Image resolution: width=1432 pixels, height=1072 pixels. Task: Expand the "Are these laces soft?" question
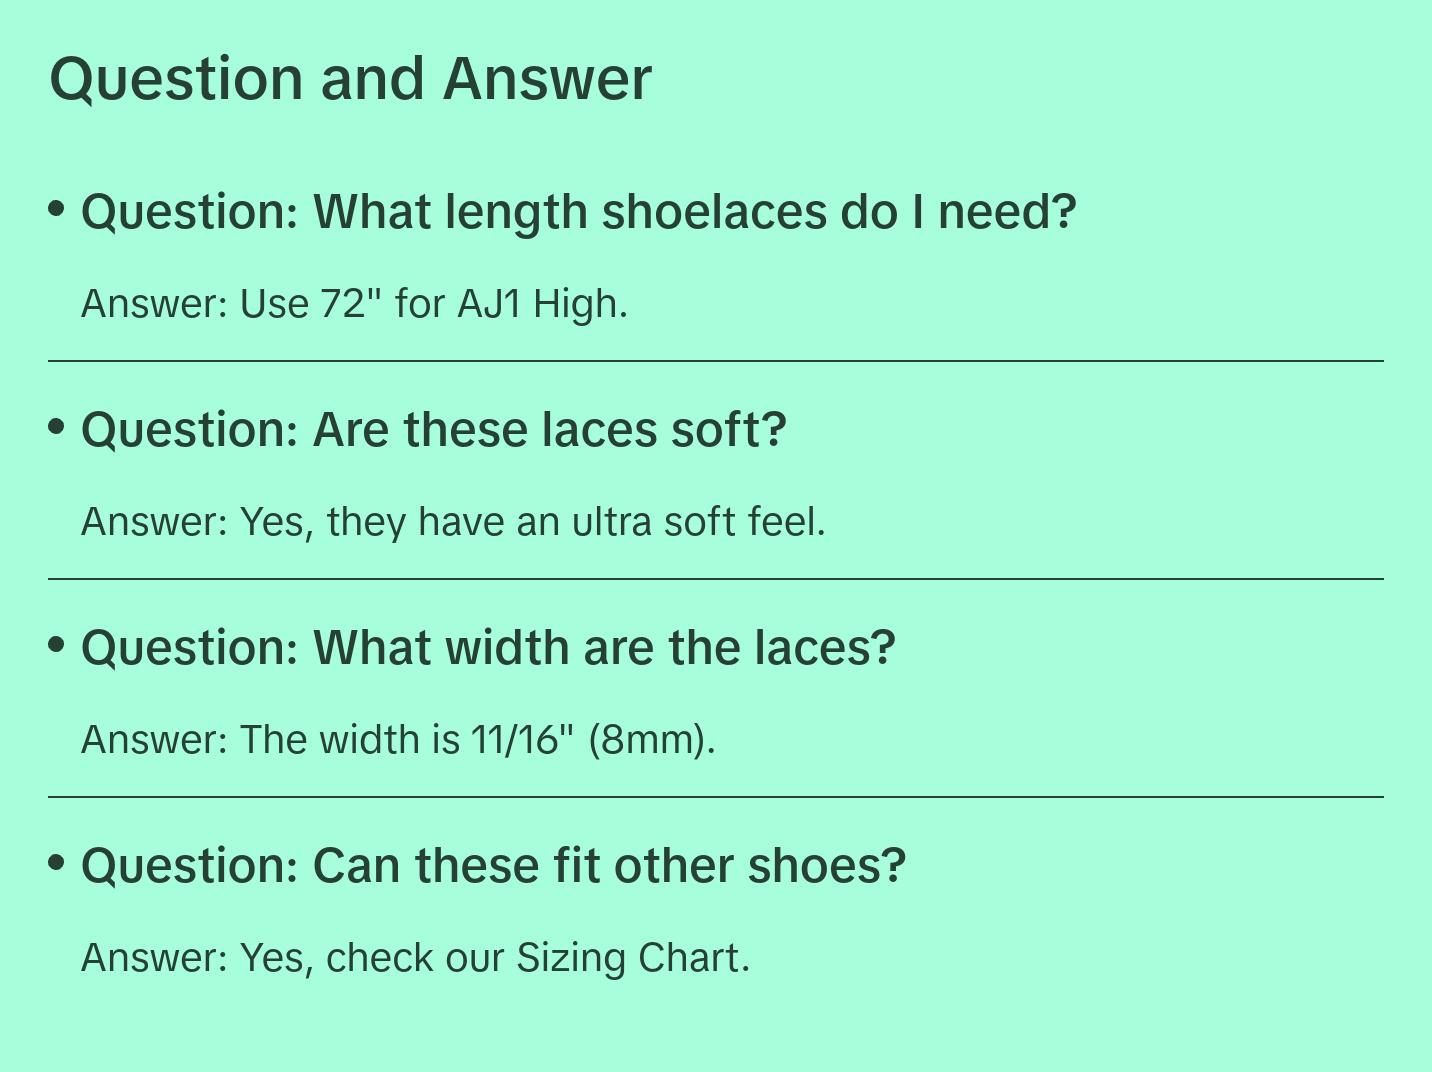point(434,430)
